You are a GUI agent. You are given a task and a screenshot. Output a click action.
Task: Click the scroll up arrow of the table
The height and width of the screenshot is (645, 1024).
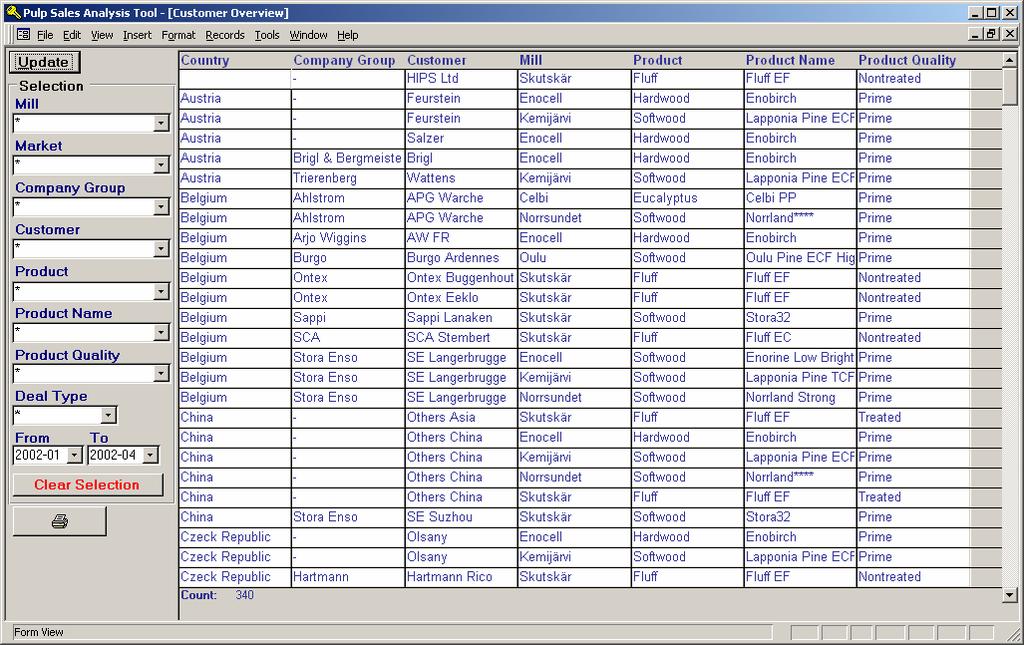1010,60
